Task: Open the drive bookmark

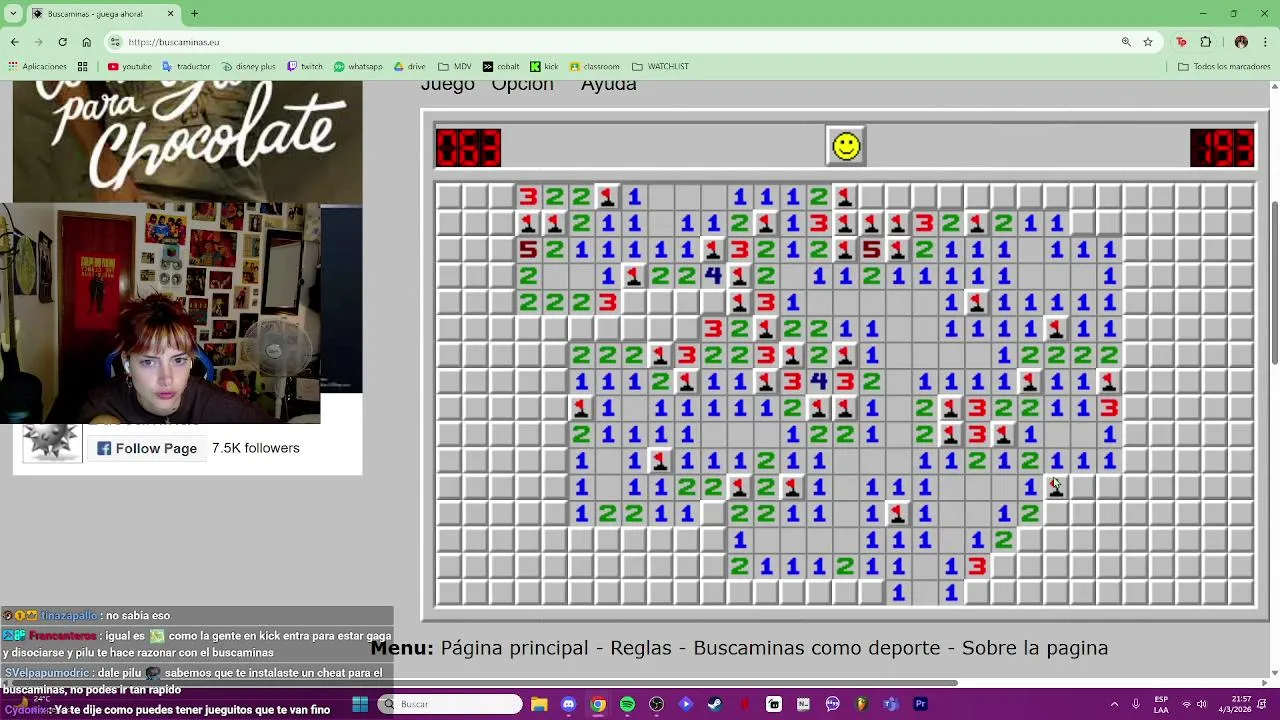Action: (x=409, y=67)
